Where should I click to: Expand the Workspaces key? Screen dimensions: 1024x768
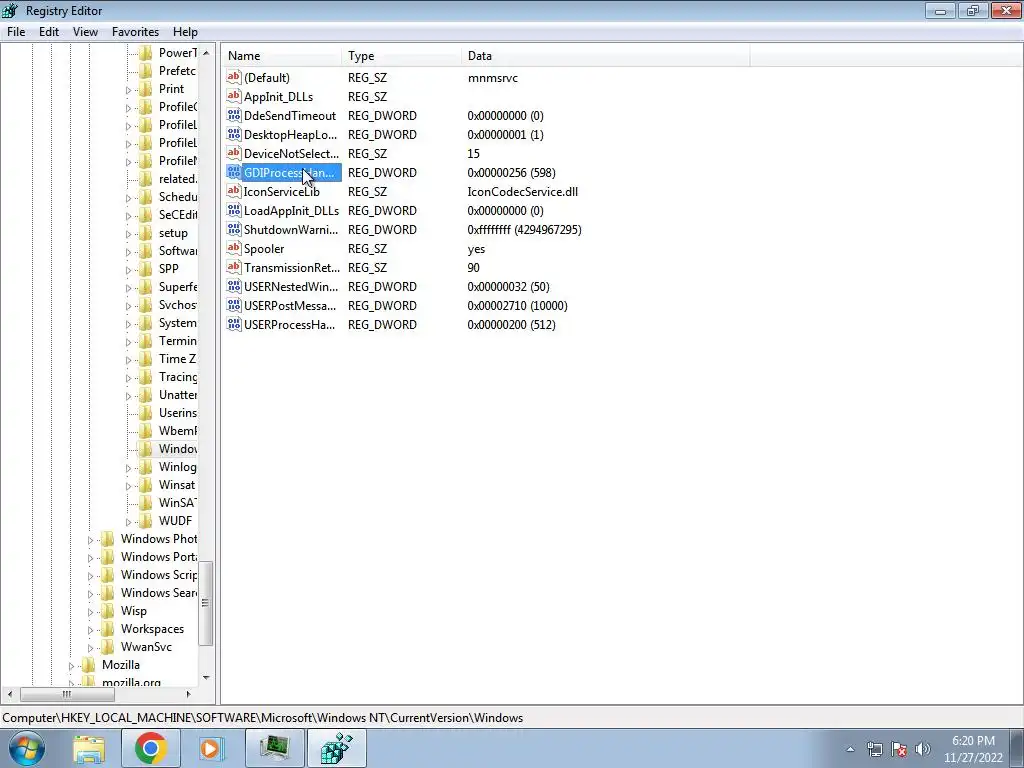[91, 630]
